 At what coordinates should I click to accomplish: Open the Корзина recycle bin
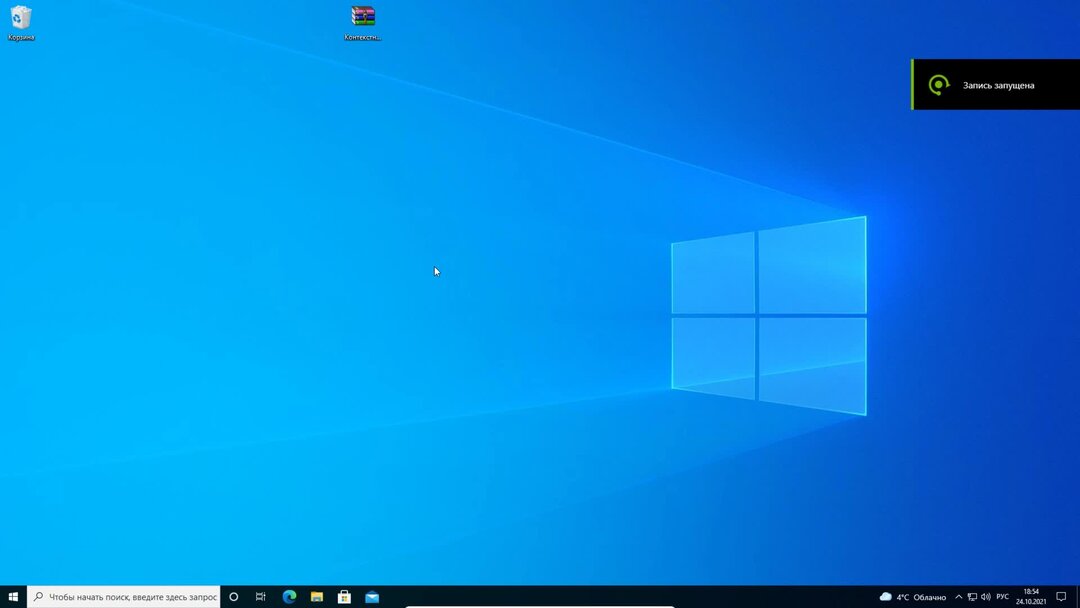coord(20,18)
